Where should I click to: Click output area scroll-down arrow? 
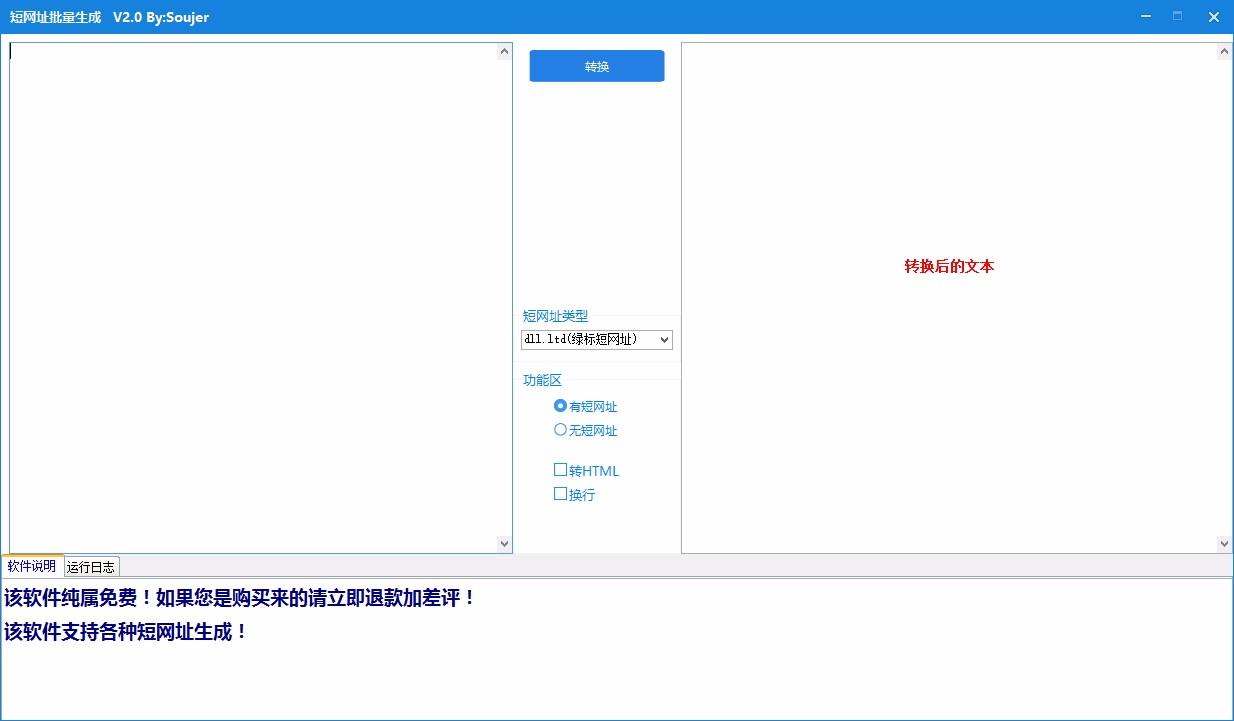(x=1224, y=543)
